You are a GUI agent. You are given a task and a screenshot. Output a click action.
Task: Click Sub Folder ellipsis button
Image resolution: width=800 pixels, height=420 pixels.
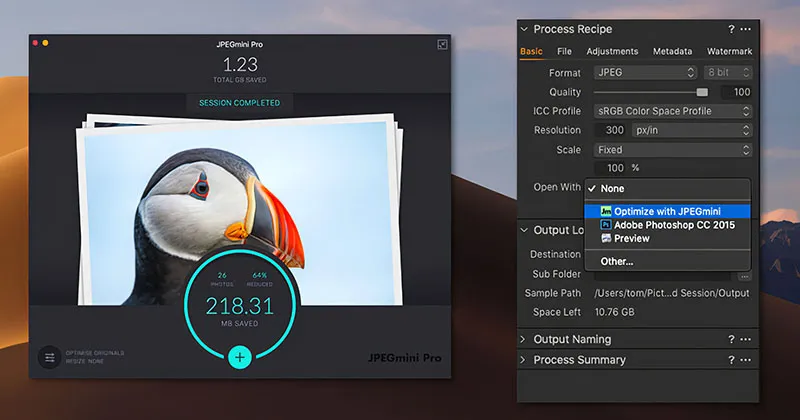point(744,275)
